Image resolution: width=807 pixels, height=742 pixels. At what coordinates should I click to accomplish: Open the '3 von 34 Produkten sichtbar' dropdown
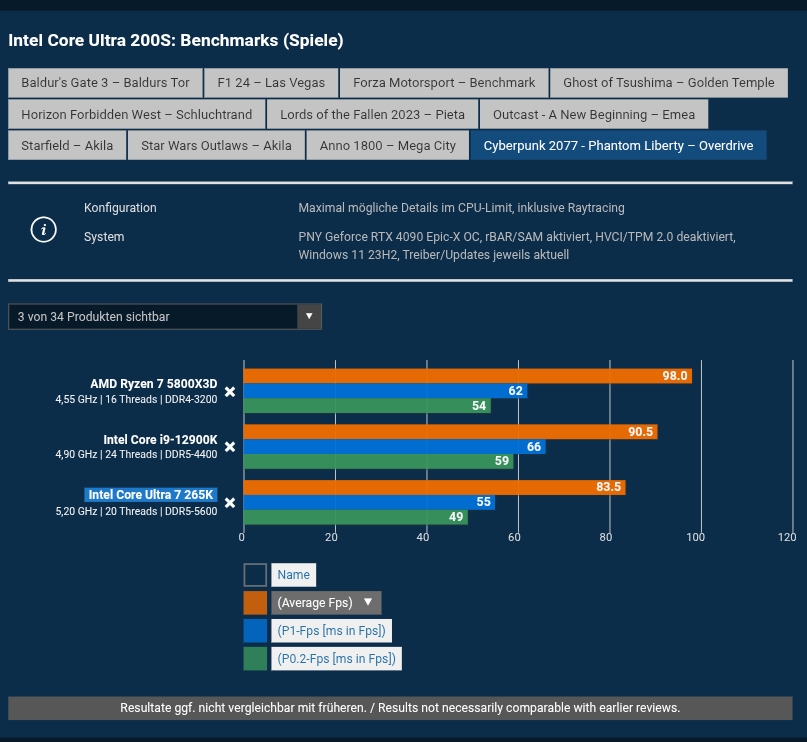(x=165, y=316)
